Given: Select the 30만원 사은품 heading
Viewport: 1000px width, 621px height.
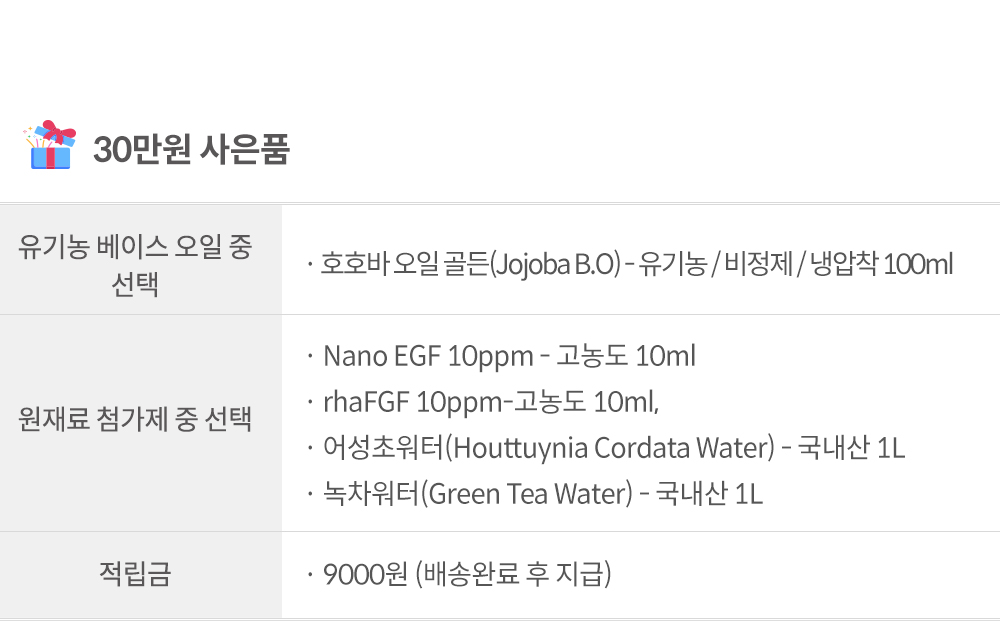Looking at the screenshot, I should pyautogui.click(x=191, y=149).
